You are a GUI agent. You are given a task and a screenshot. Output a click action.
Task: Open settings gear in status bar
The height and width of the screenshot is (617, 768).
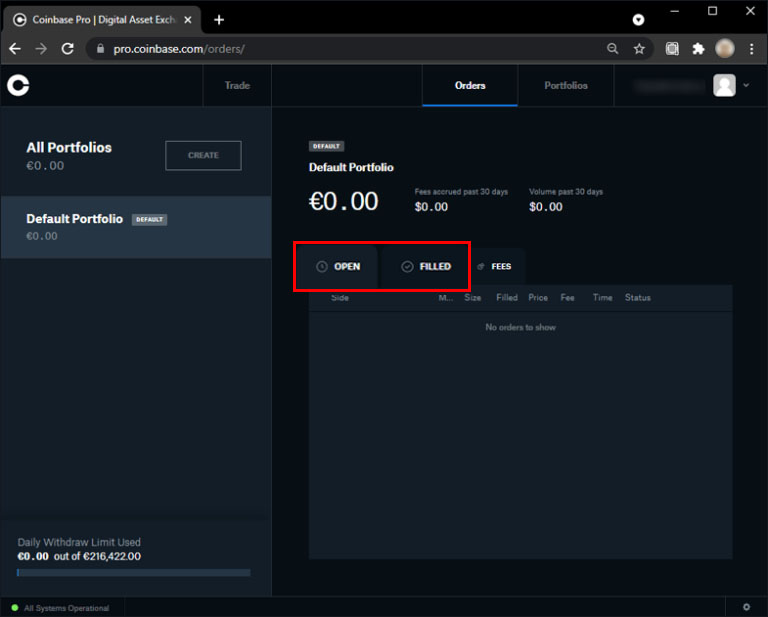point(746,607)
